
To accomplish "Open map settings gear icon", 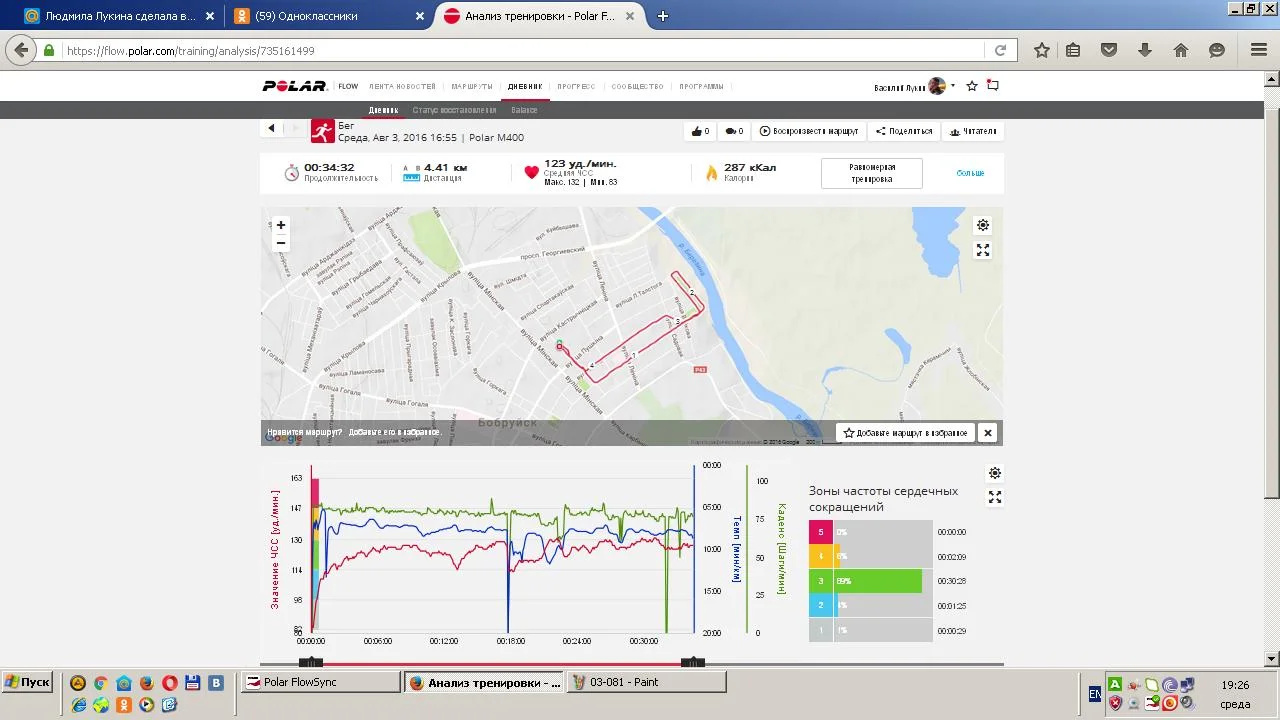I will 983,225.
